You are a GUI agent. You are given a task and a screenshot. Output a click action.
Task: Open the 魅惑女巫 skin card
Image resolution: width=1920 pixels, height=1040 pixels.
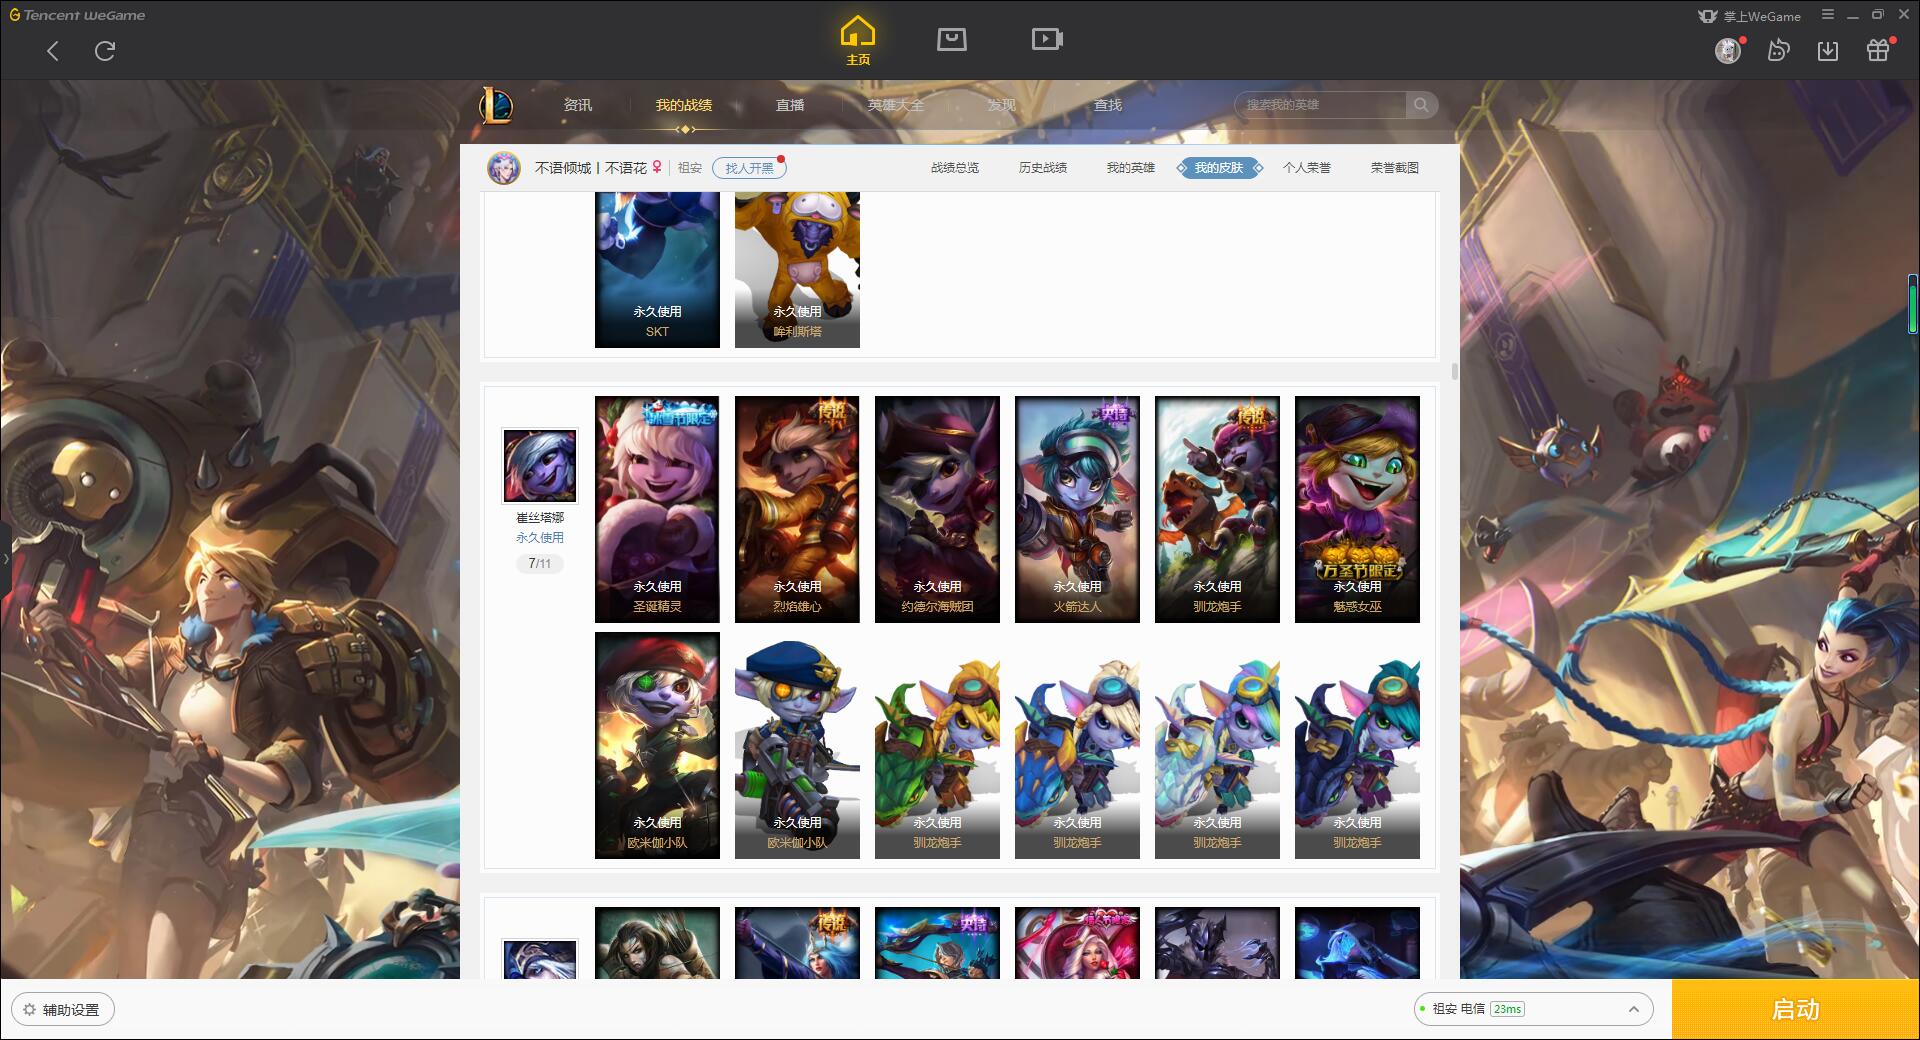1357,509
